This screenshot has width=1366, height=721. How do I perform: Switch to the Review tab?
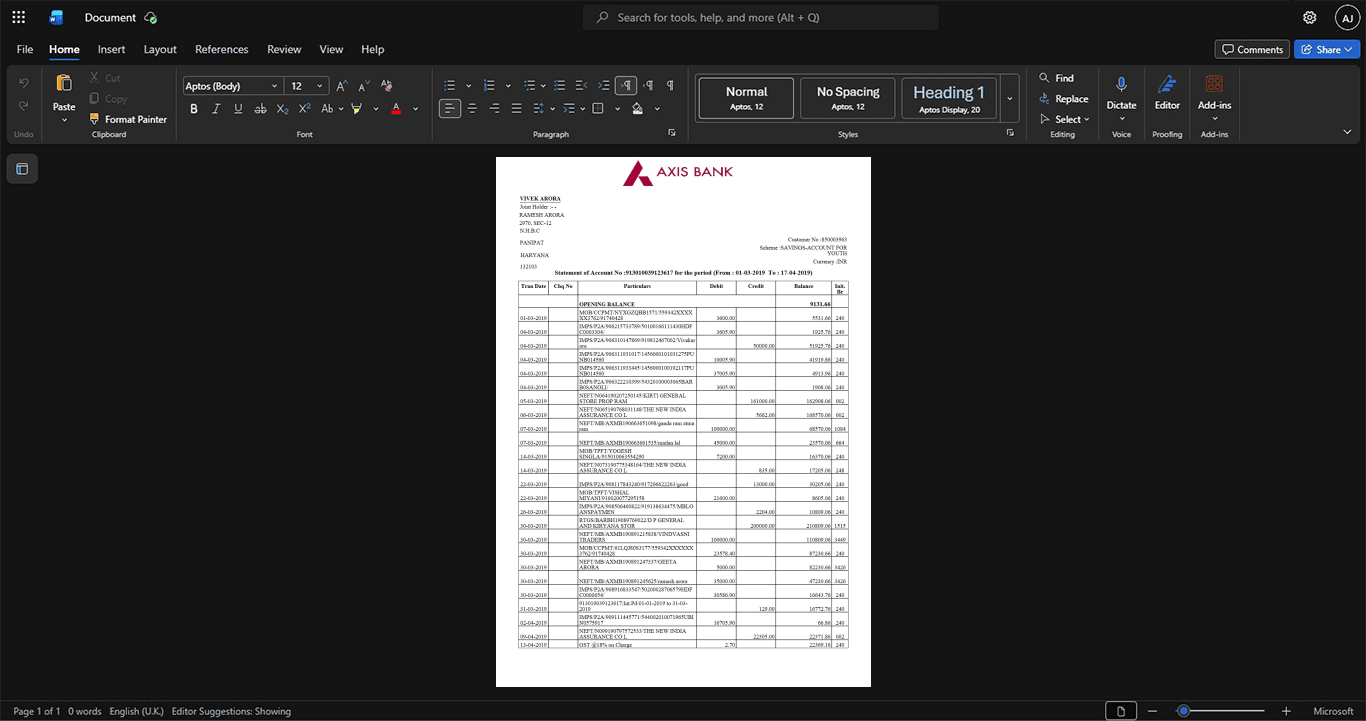[x=284, y=49]
